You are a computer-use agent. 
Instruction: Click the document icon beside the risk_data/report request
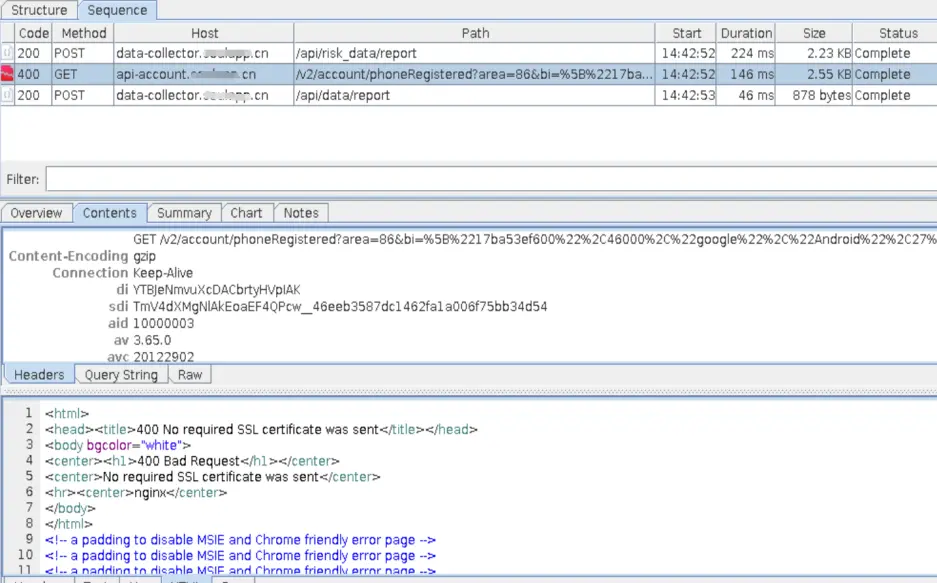(7, 53)
